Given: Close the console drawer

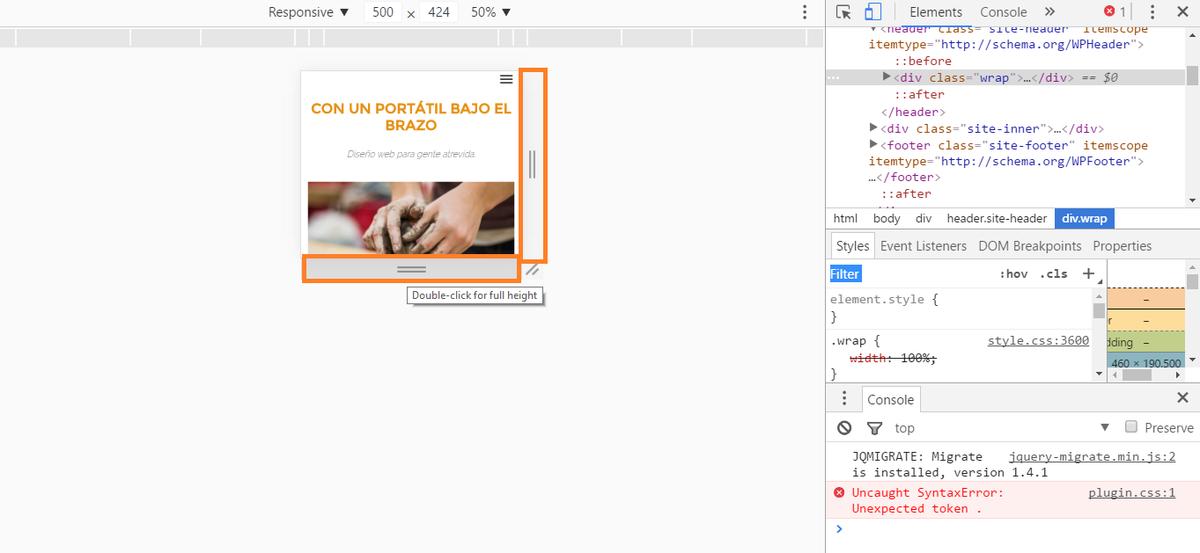Looking at the screenshot, I should click(x=1183, y=398).
